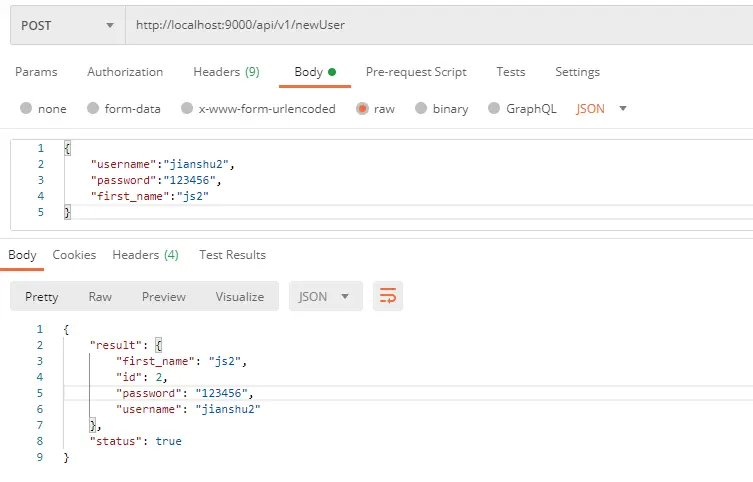Toggle the wrap lines icon button
The image size is (753, 482).
(x=388, y=296)
